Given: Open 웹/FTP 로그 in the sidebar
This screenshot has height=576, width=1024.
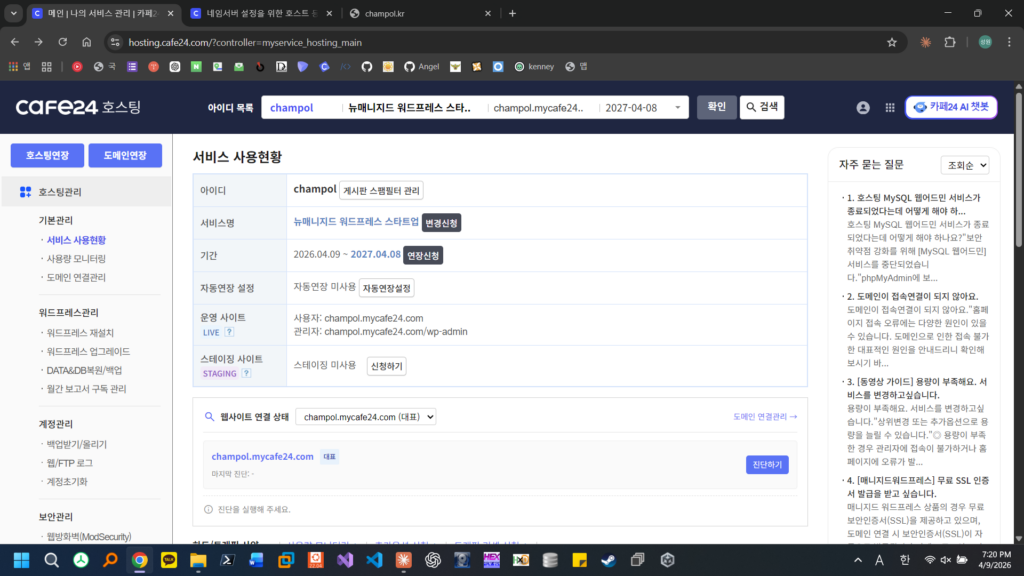Looking at the screenshot, I should coord(69,462).
